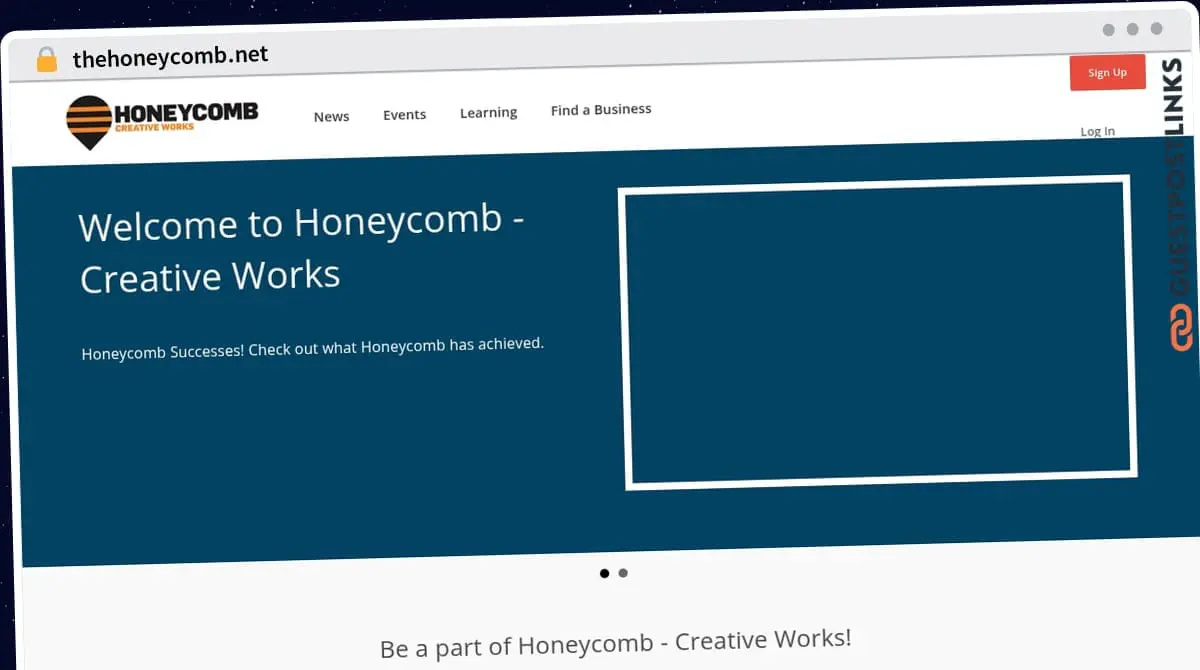Open the News menu item
Screen dimensions: 1200x670
[331, 116]
